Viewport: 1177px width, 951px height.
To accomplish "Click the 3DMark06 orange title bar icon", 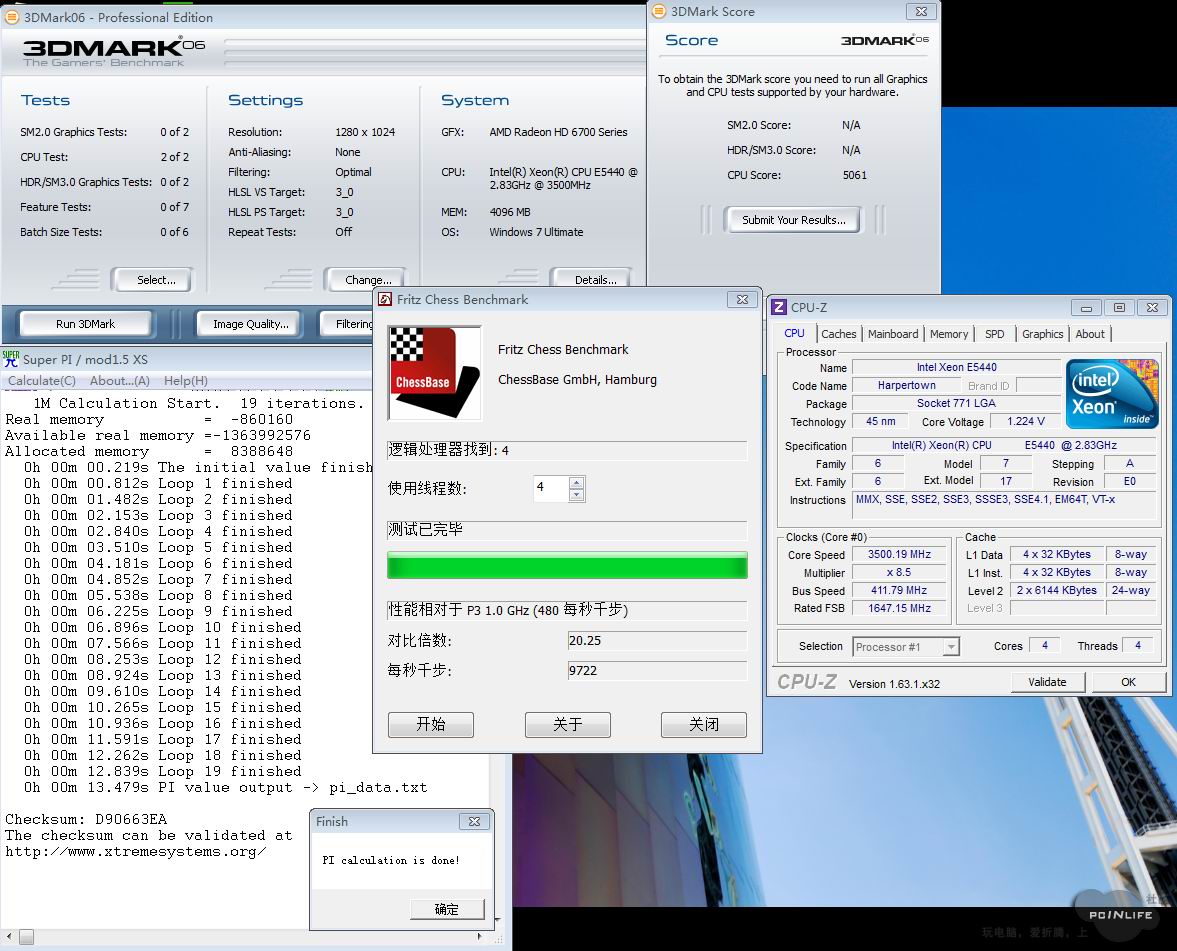I will [x=12, y=17].
